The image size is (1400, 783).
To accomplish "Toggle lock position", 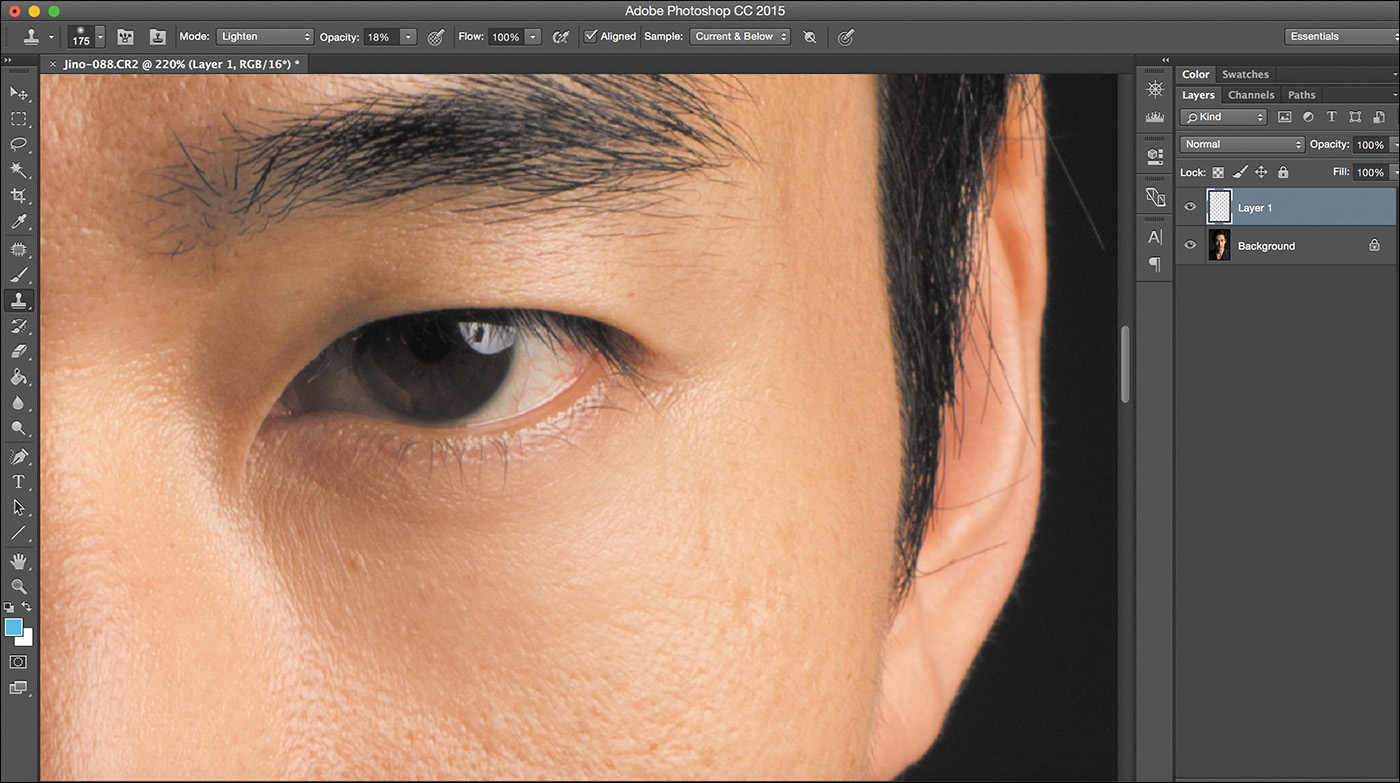I will coord(1261,173).
